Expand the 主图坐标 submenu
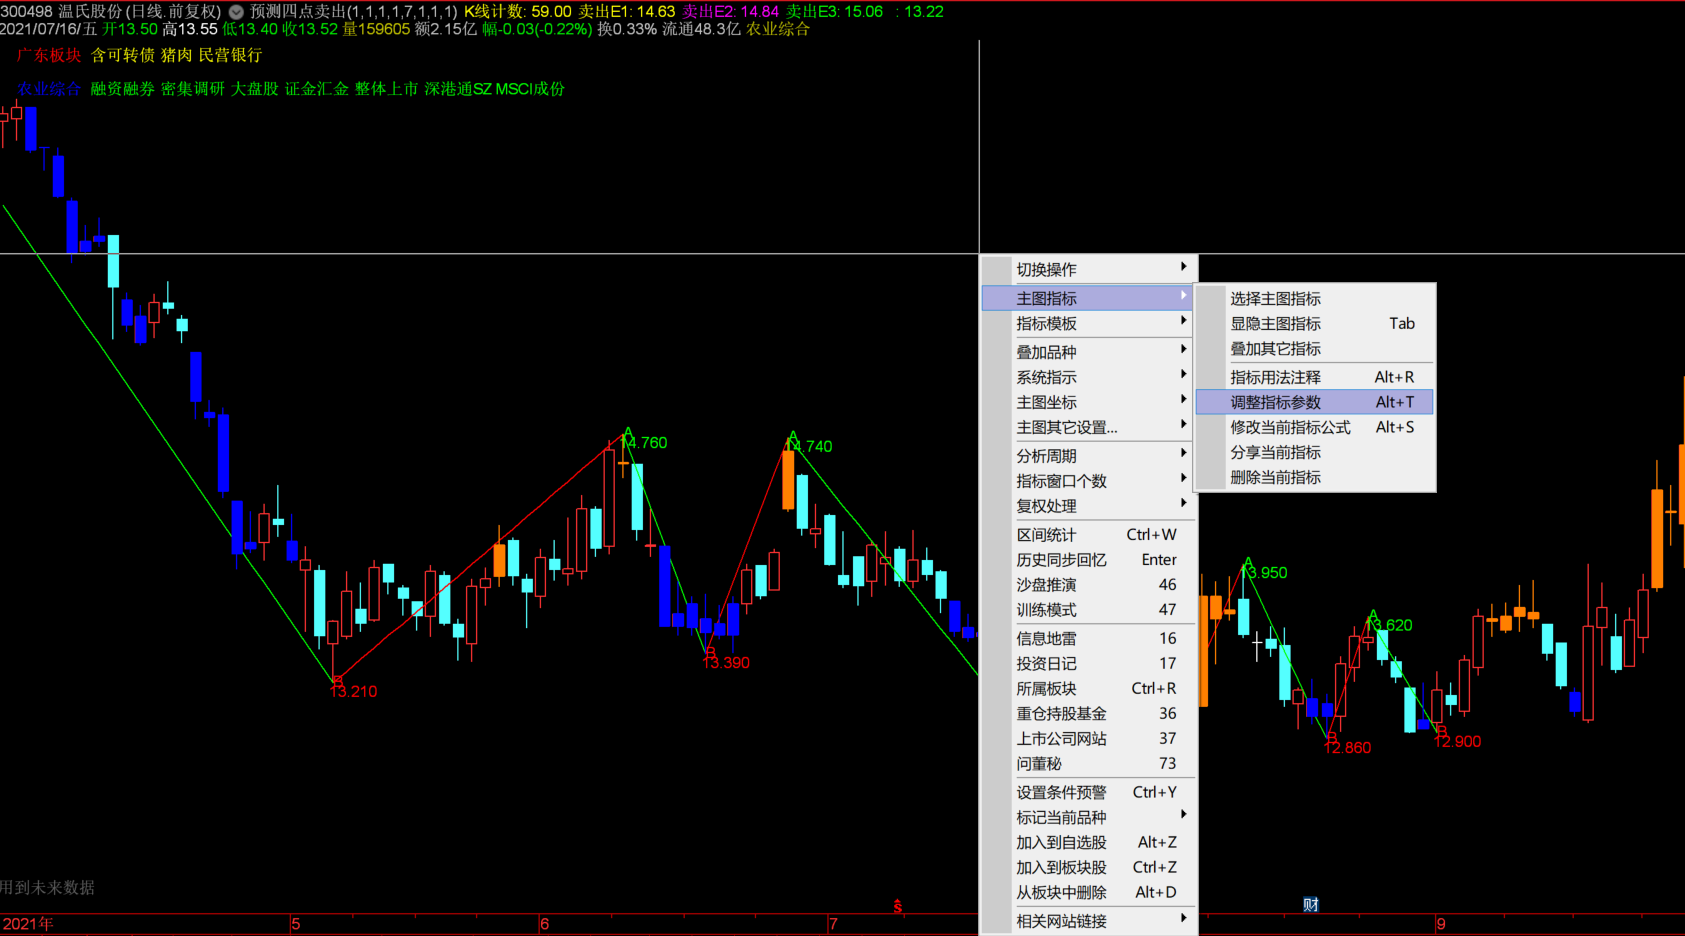 pyautogui.click(x=1089, y=402)
